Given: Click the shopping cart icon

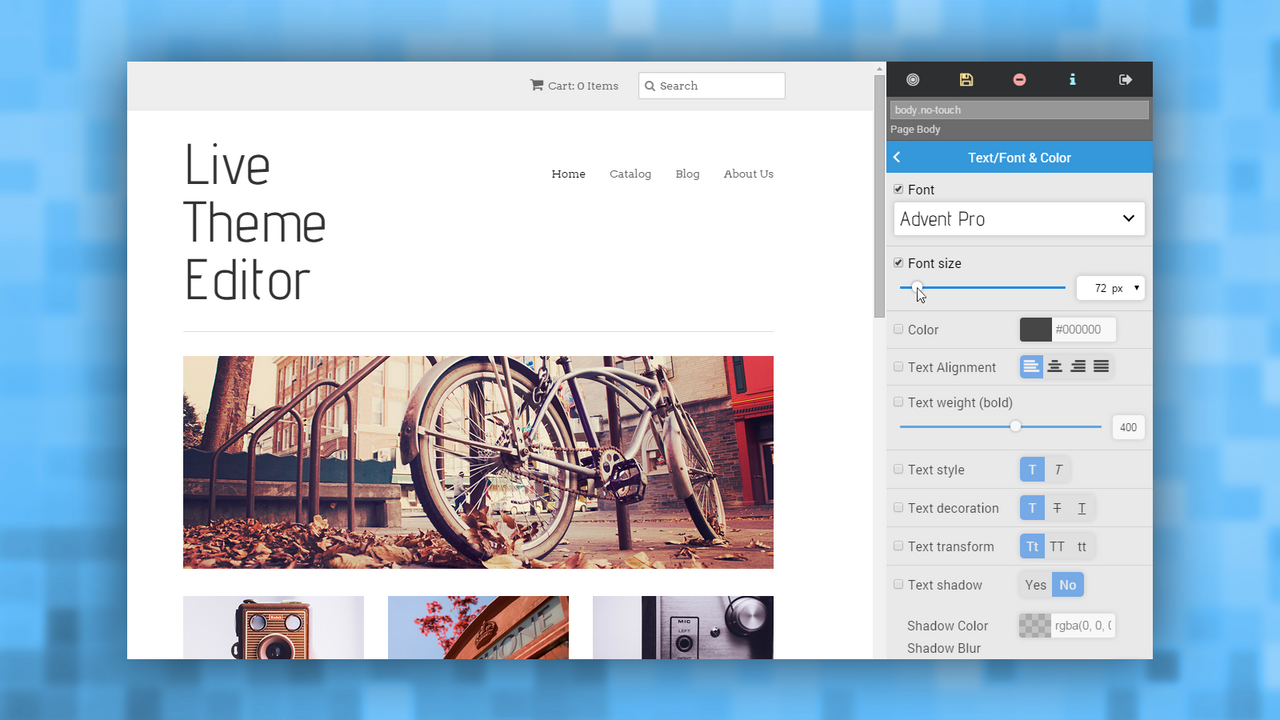Looking at the screenshot, I should 537,85.
